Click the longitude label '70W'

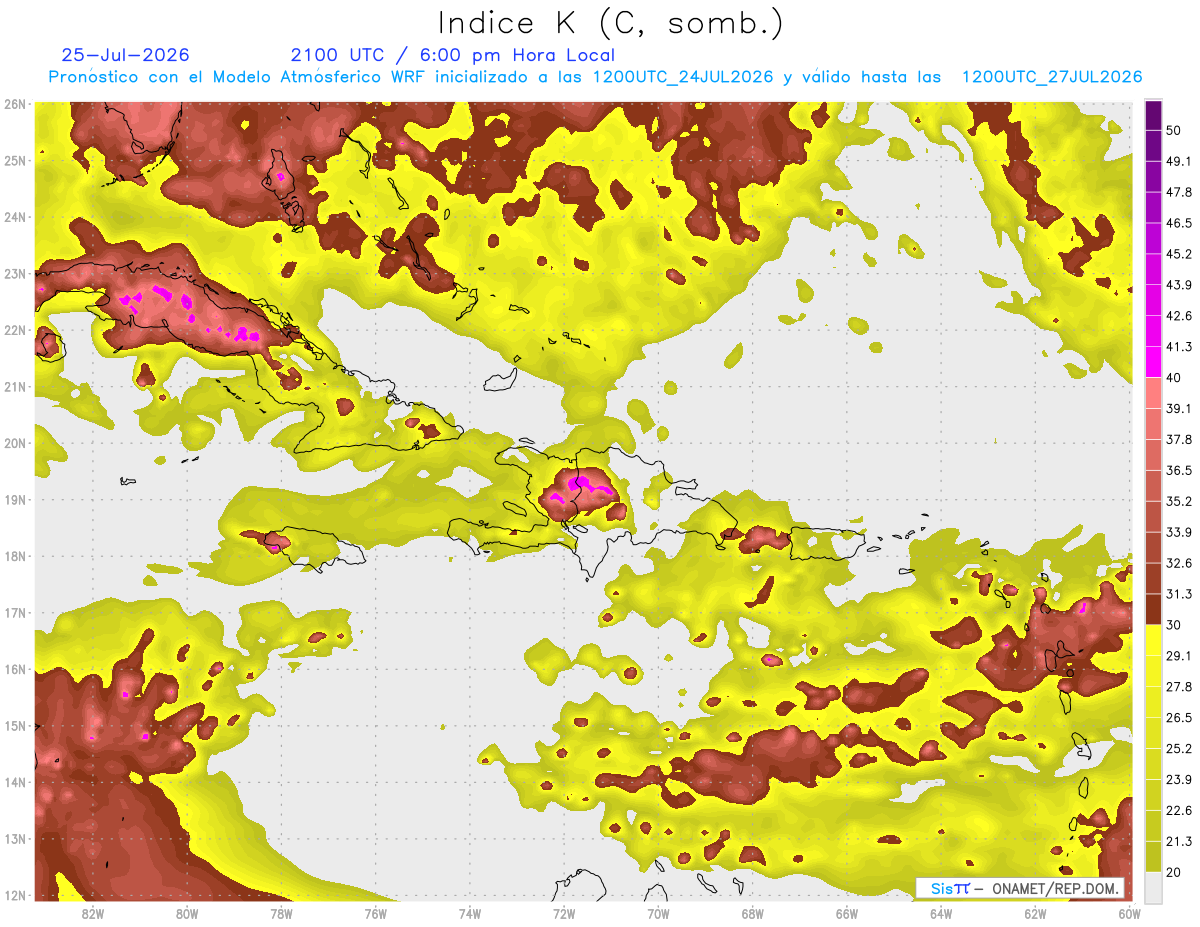pyautogui.click(x=658, y=913)
